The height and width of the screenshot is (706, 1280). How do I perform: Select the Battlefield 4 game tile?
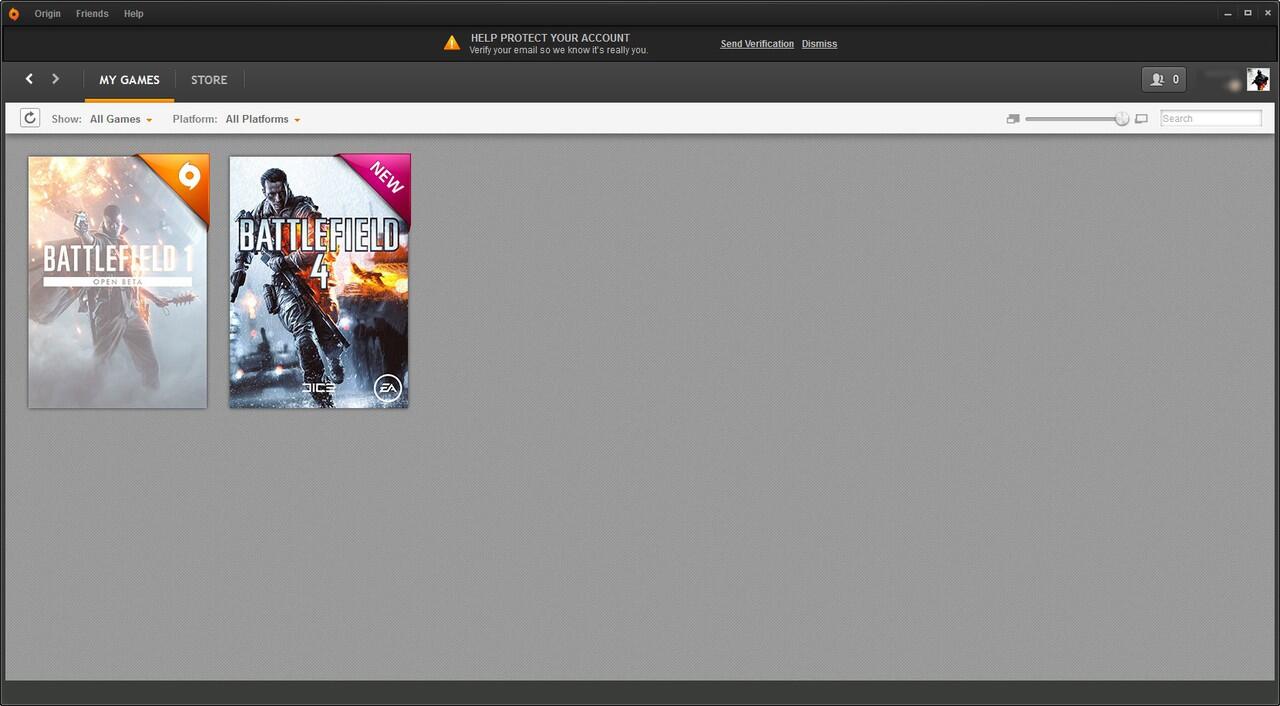pos(320,281)
